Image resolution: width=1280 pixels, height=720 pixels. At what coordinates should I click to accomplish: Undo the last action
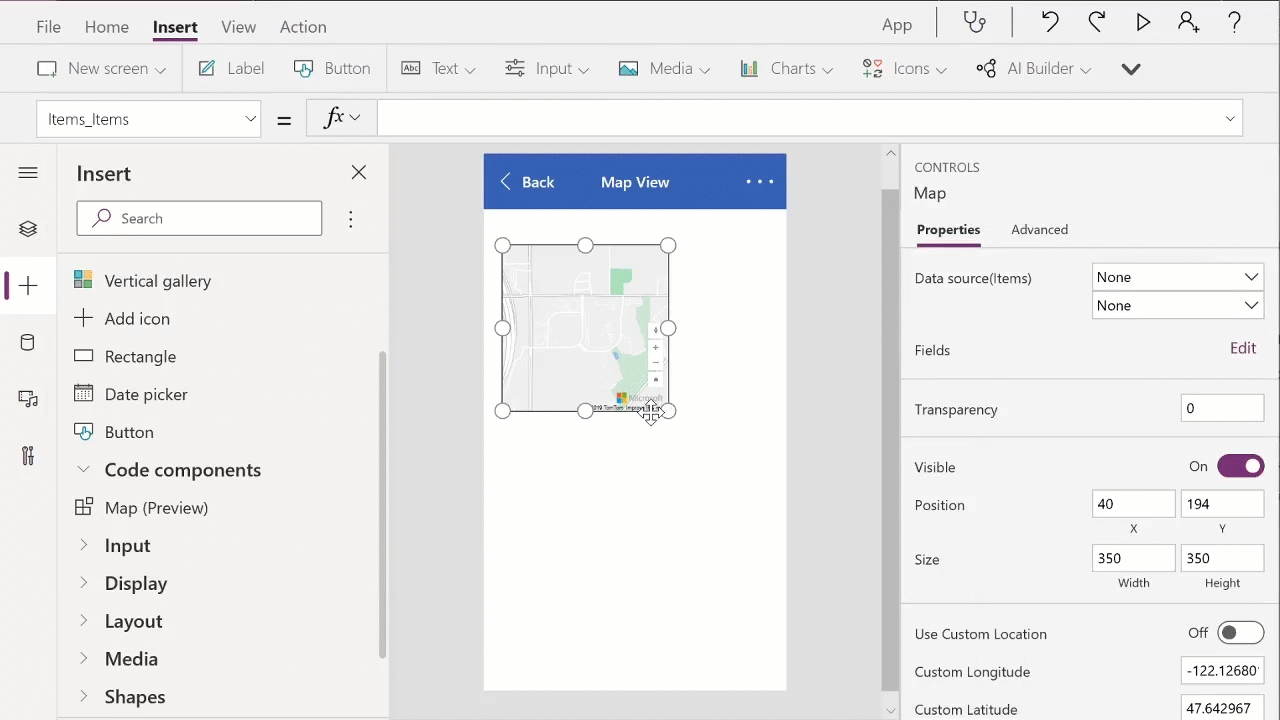[x=1050, y=22]
